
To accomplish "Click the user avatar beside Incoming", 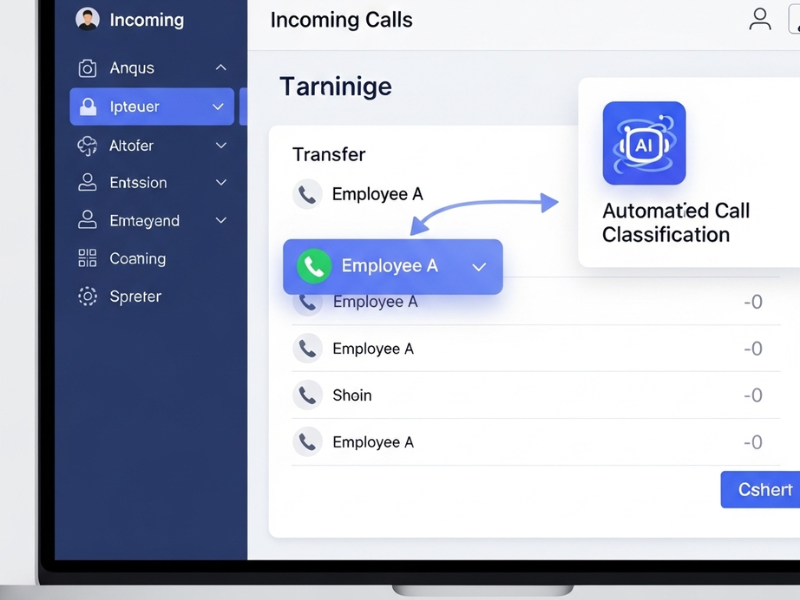I will pyautogui.click(x=87, y=19).
